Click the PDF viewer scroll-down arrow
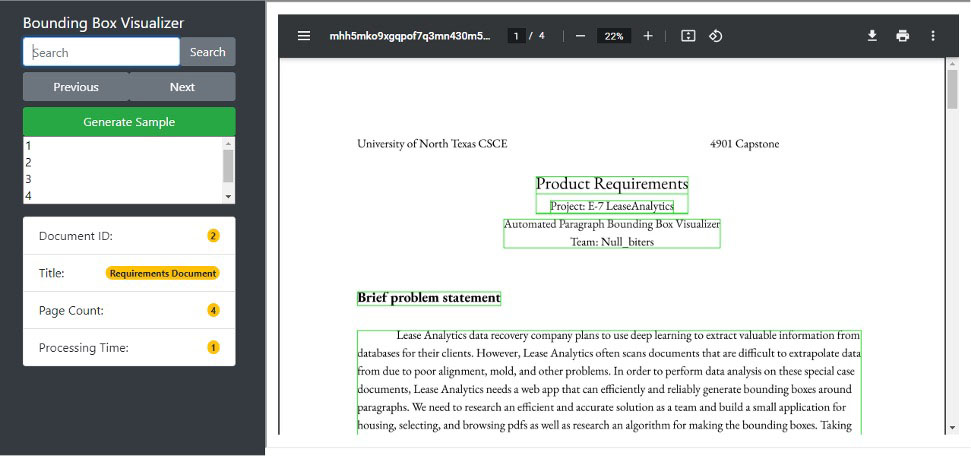This screenshot has width=971, height=456. point(952,428)
